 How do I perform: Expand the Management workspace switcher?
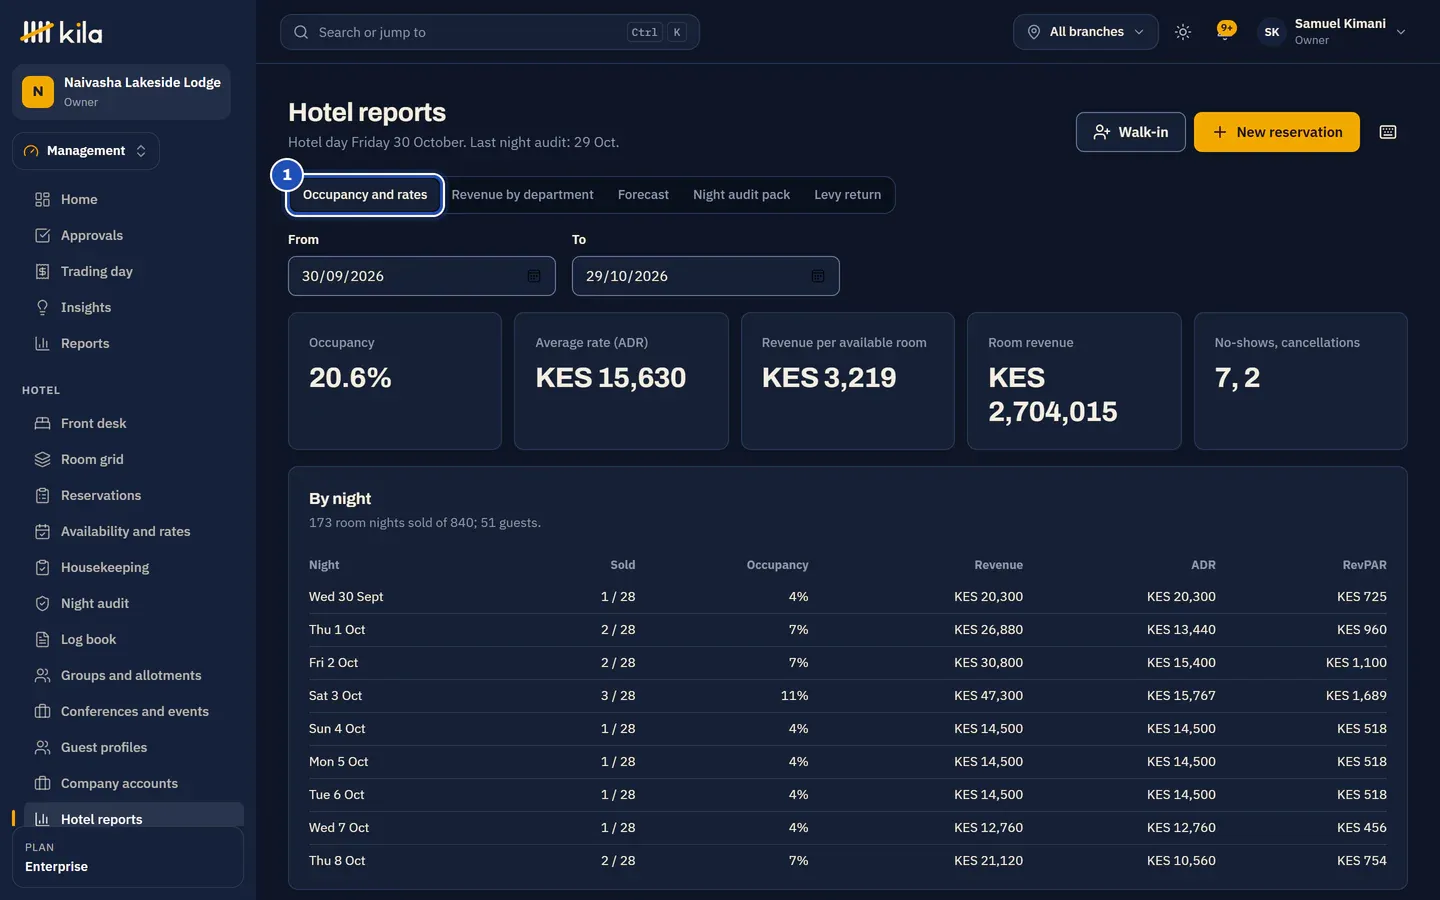[86, 151]
